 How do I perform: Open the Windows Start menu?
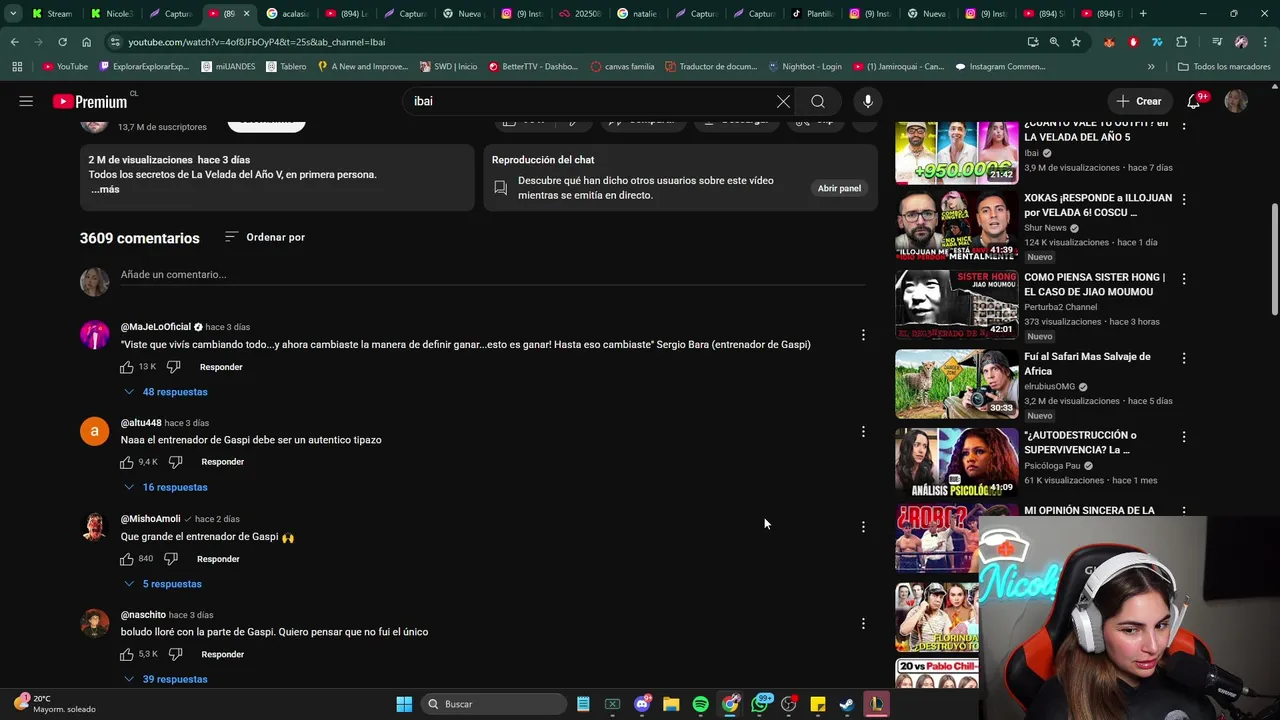pyautogui.click(x=404, y=704)
